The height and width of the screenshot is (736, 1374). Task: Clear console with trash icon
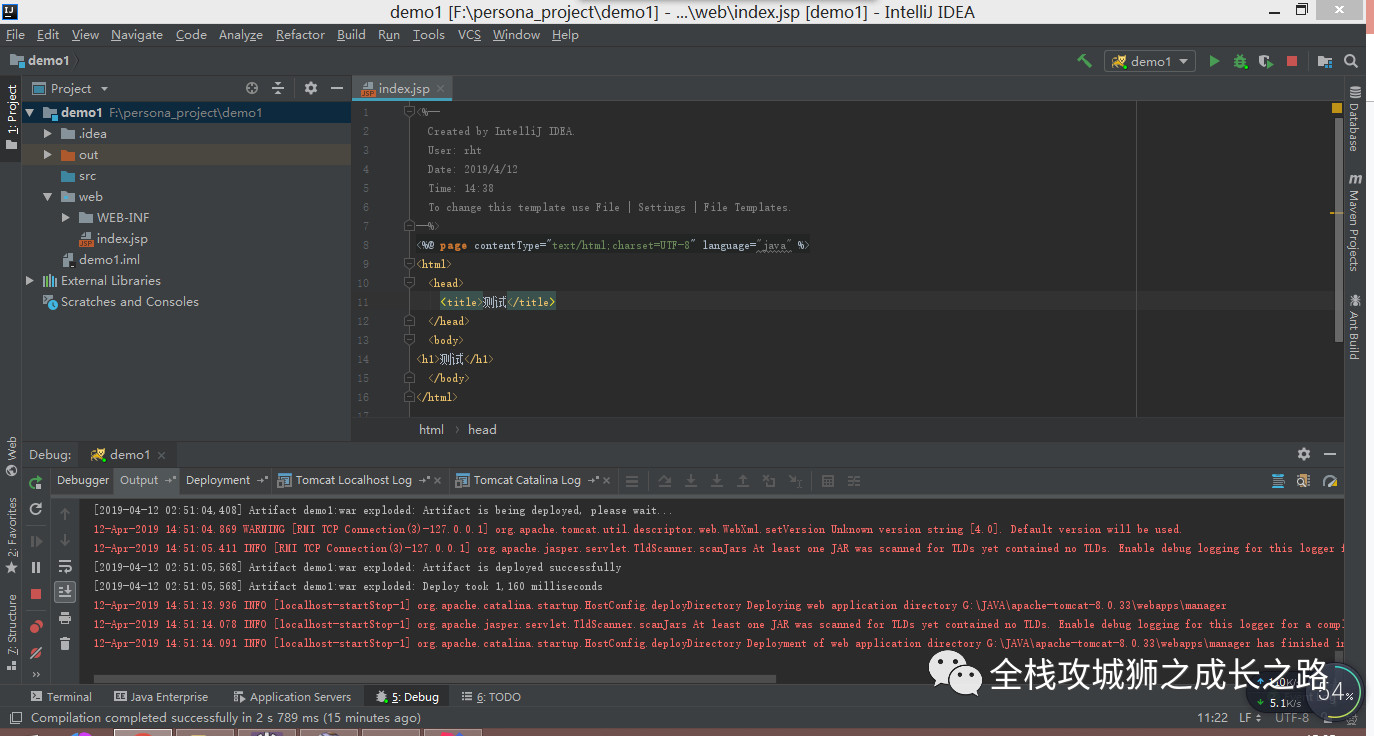pos(65,644)
